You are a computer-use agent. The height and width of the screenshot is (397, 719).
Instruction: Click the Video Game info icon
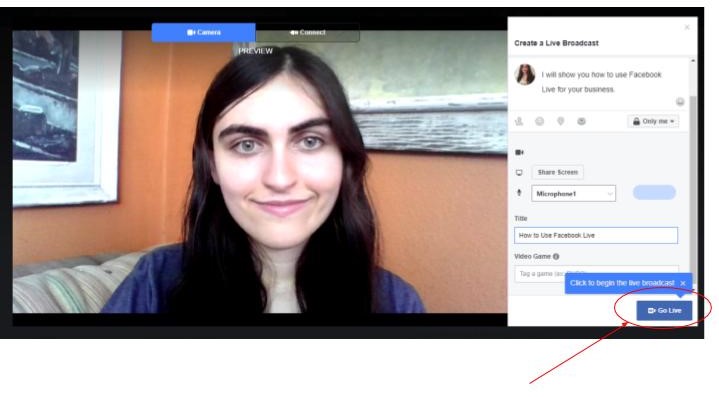coord(556,256)
